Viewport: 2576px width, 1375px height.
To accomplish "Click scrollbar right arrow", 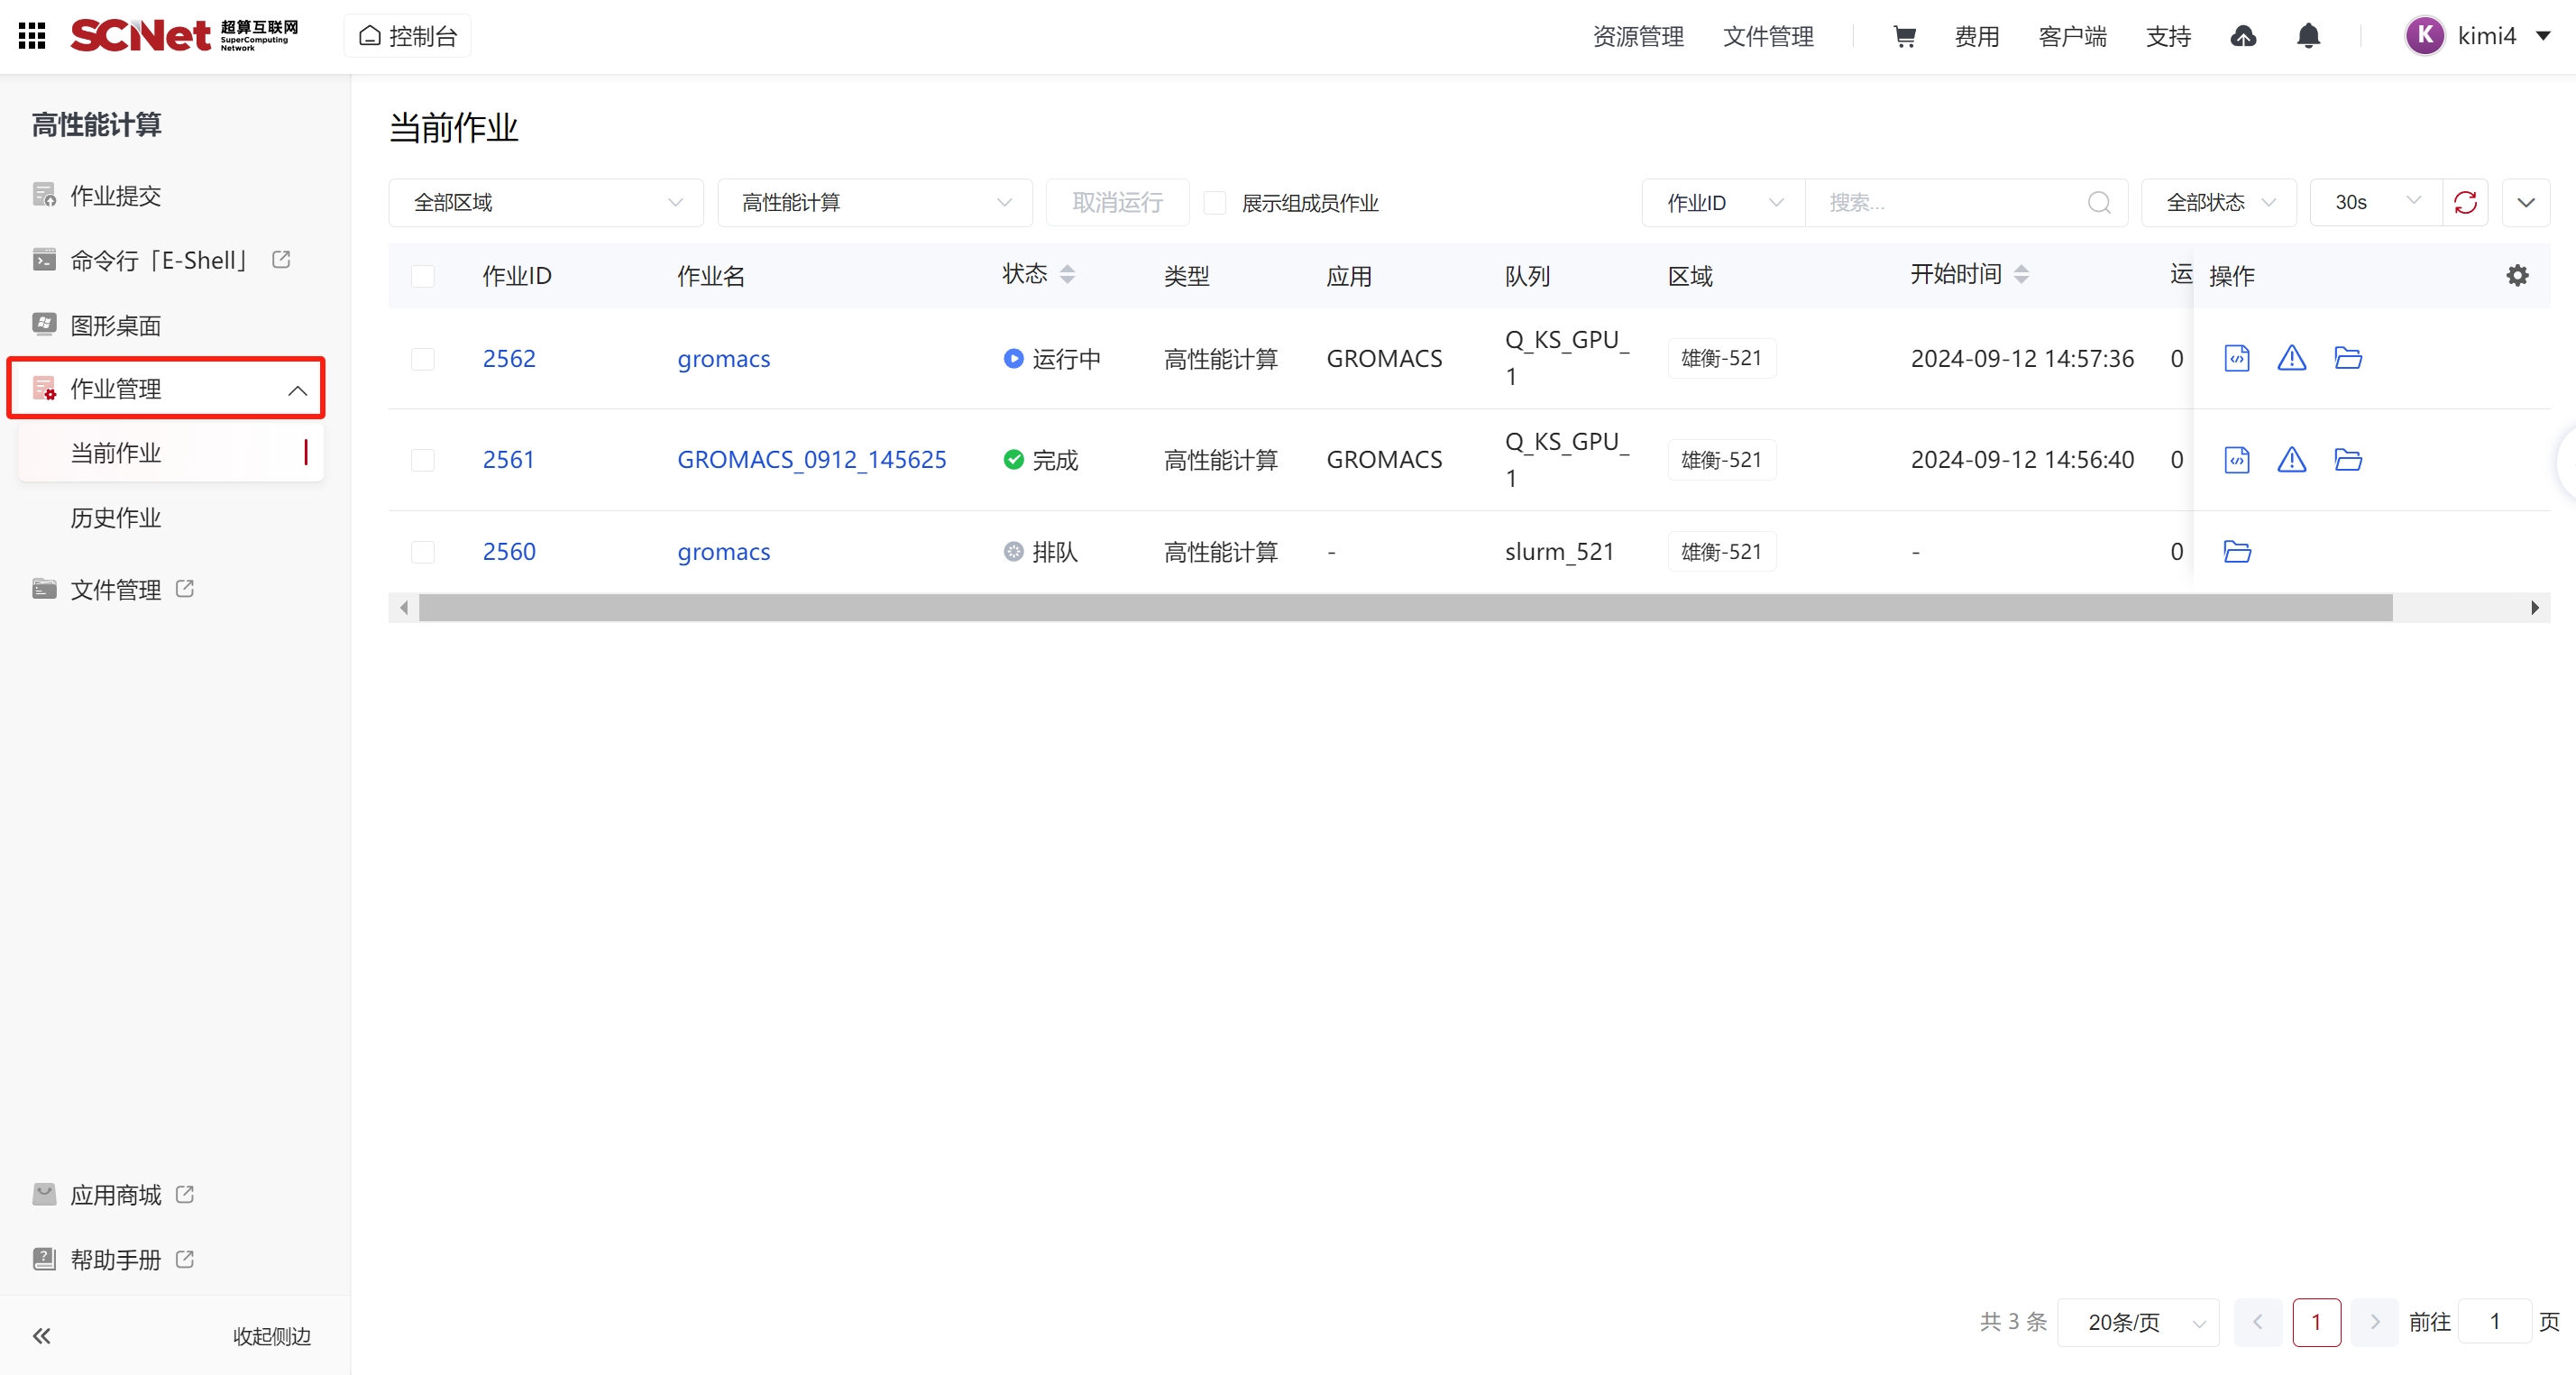I will (x=2534, y=607).
